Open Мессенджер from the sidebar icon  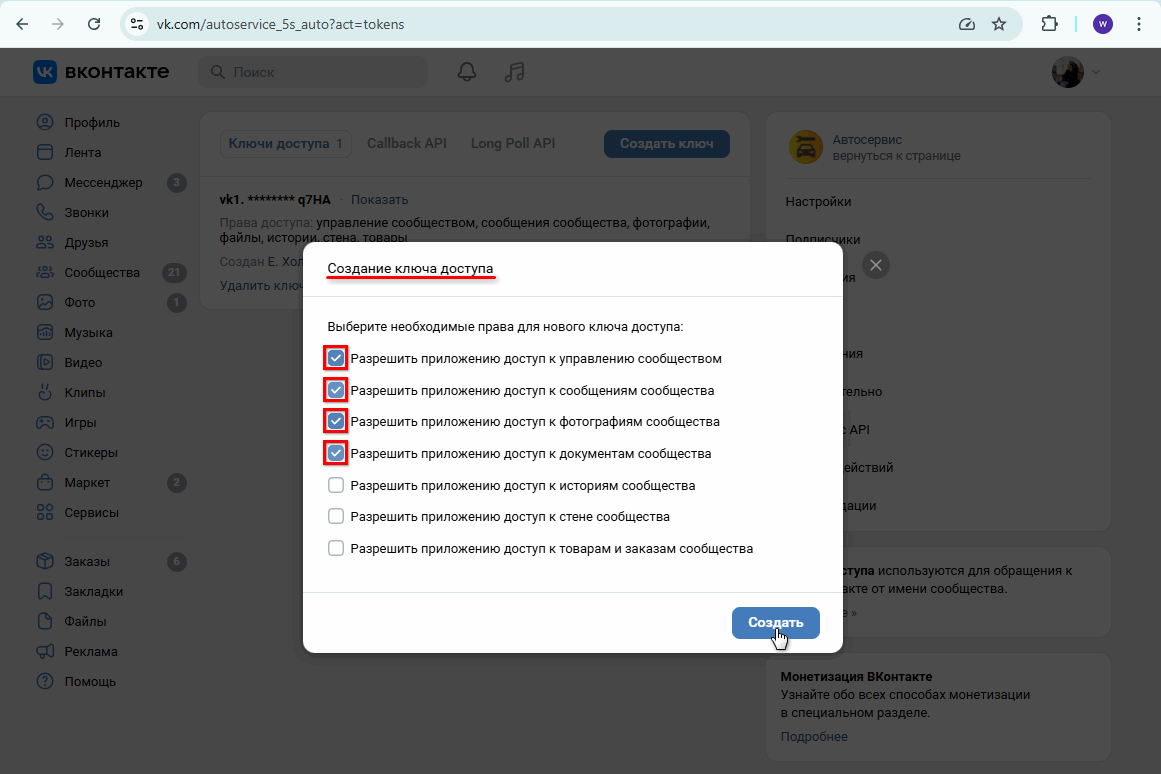45,182
